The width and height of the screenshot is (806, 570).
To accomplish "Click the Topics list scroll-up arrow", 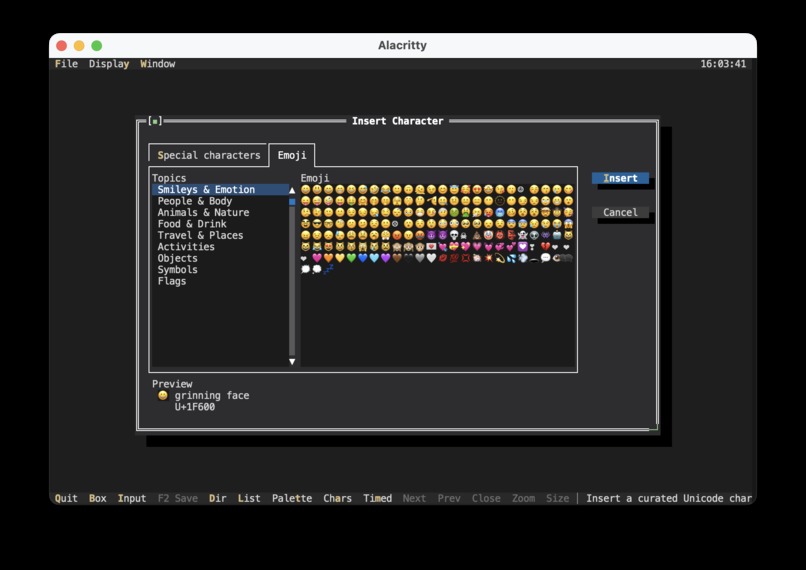I will coord(292,190).
